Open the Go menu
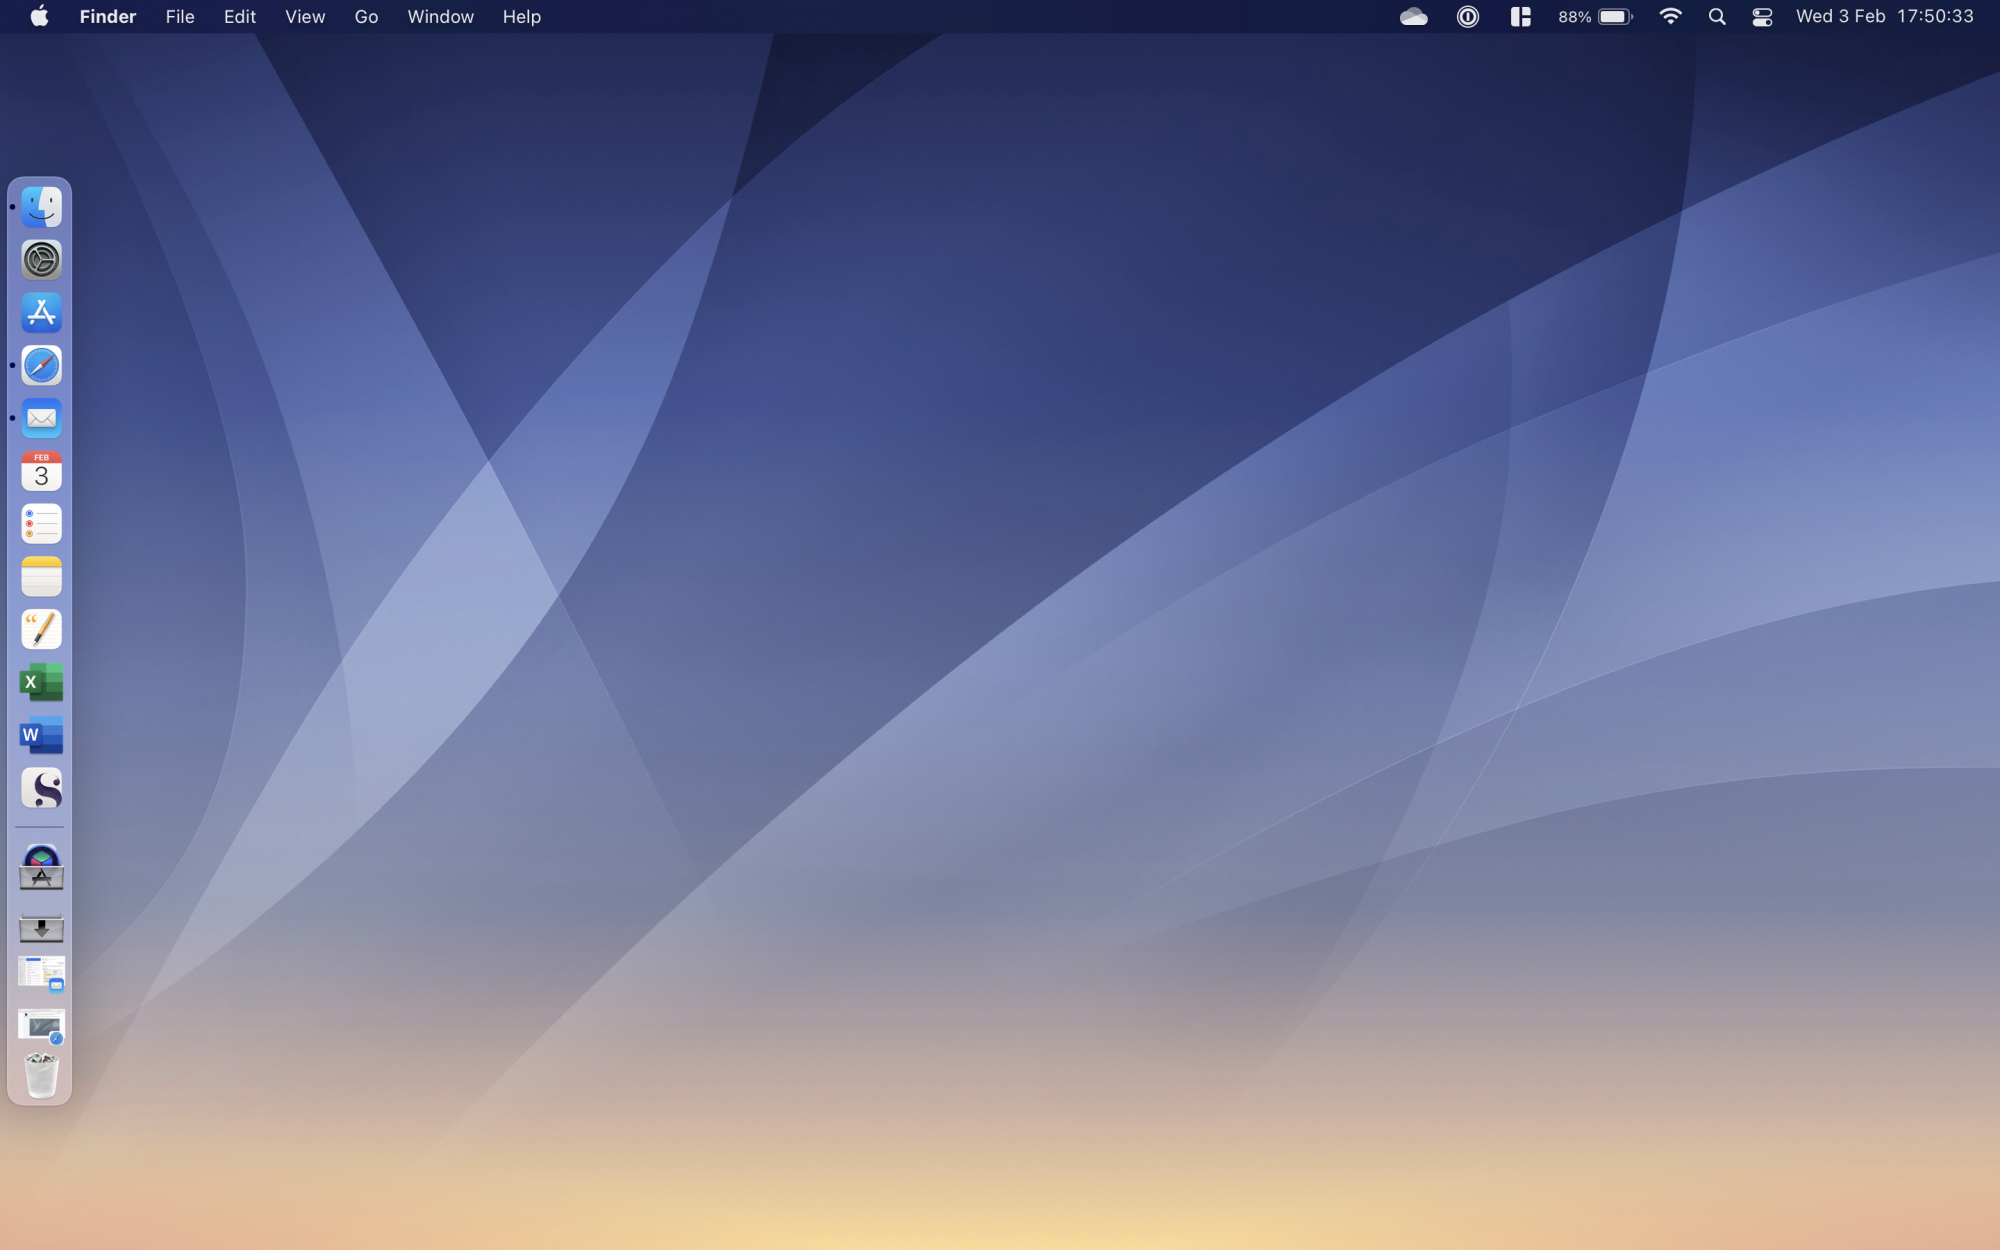The height and width of the screenshot is (1250, 2000). pos(366,16)
